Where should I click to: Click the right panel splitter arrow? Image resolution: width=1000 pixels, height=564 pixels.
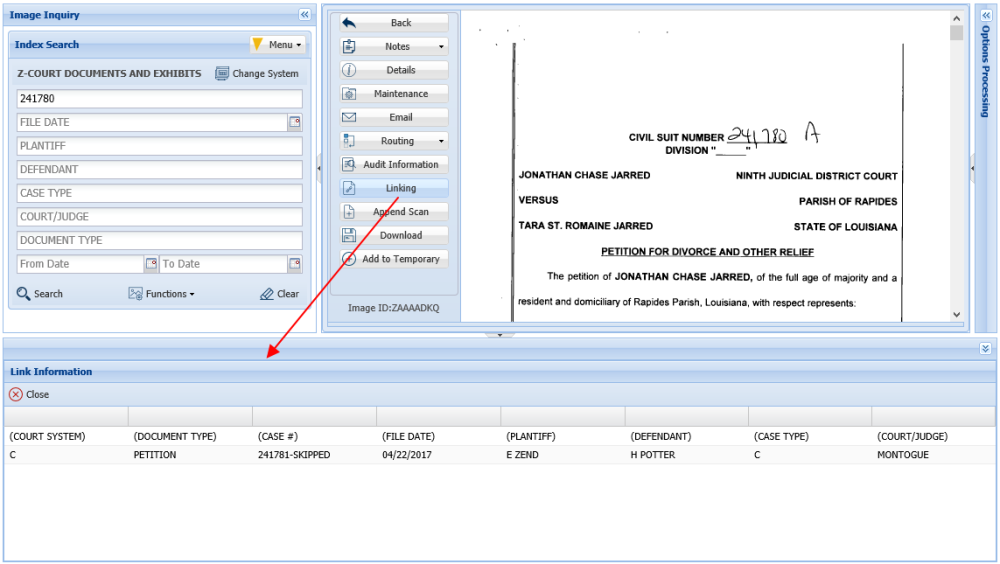(x=972, y=168)
